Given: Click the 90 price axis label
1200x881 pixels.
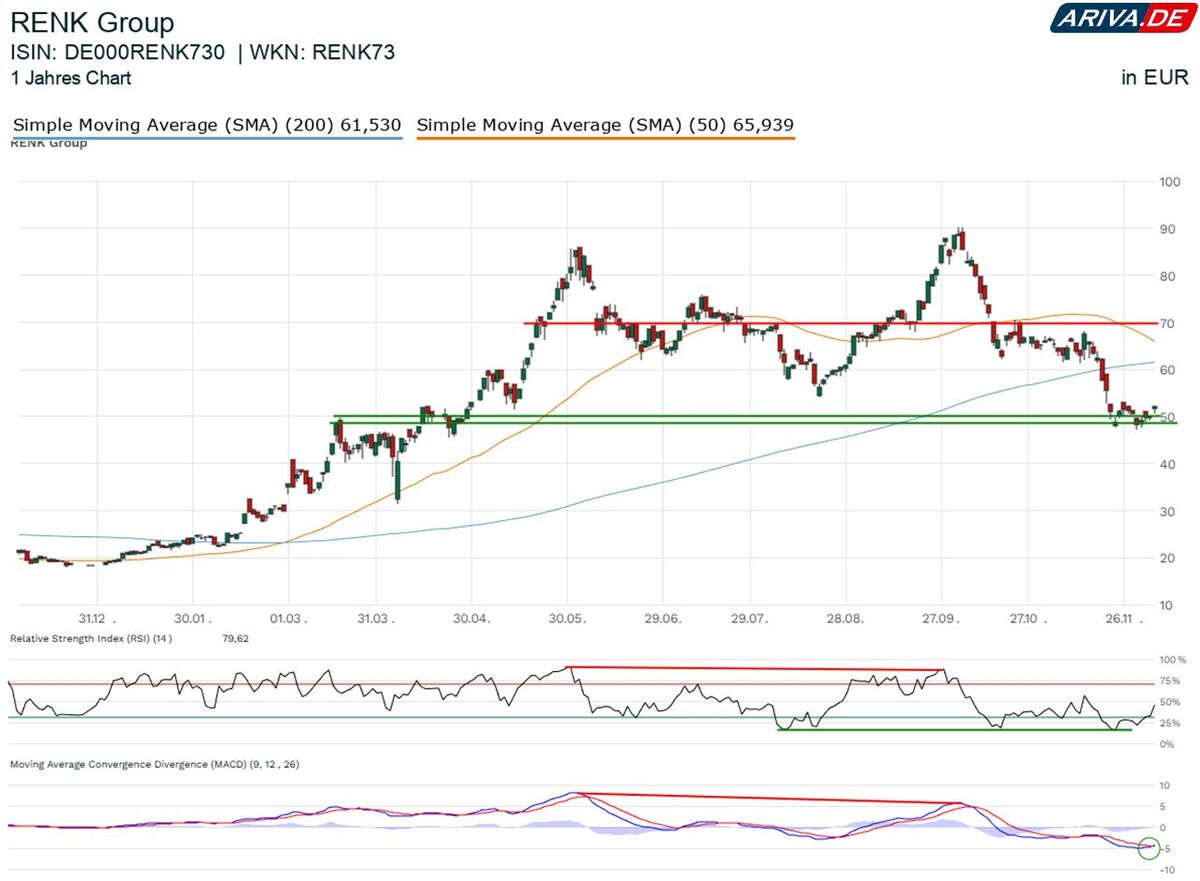Looking at the screenshot, I should click(1166, 229).
